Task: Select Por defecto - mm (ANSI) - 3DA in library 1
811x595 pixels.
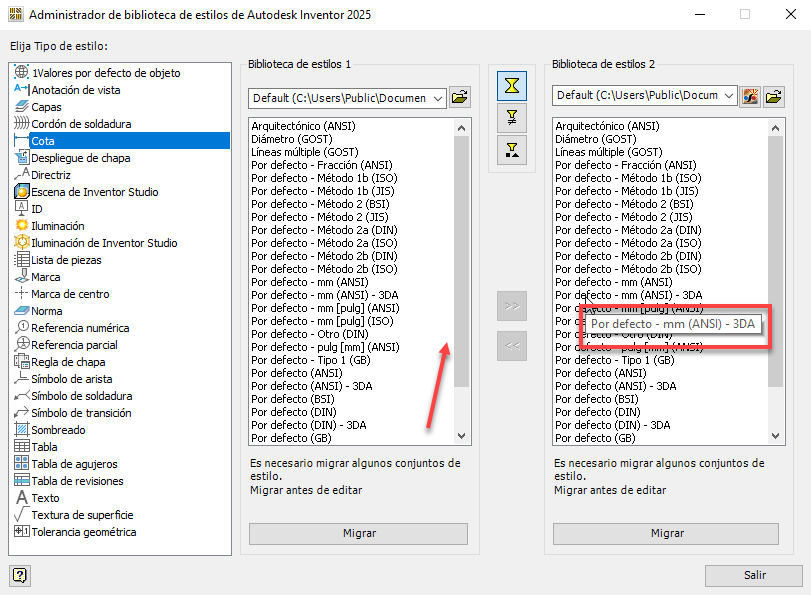Action: pos(325,295)
